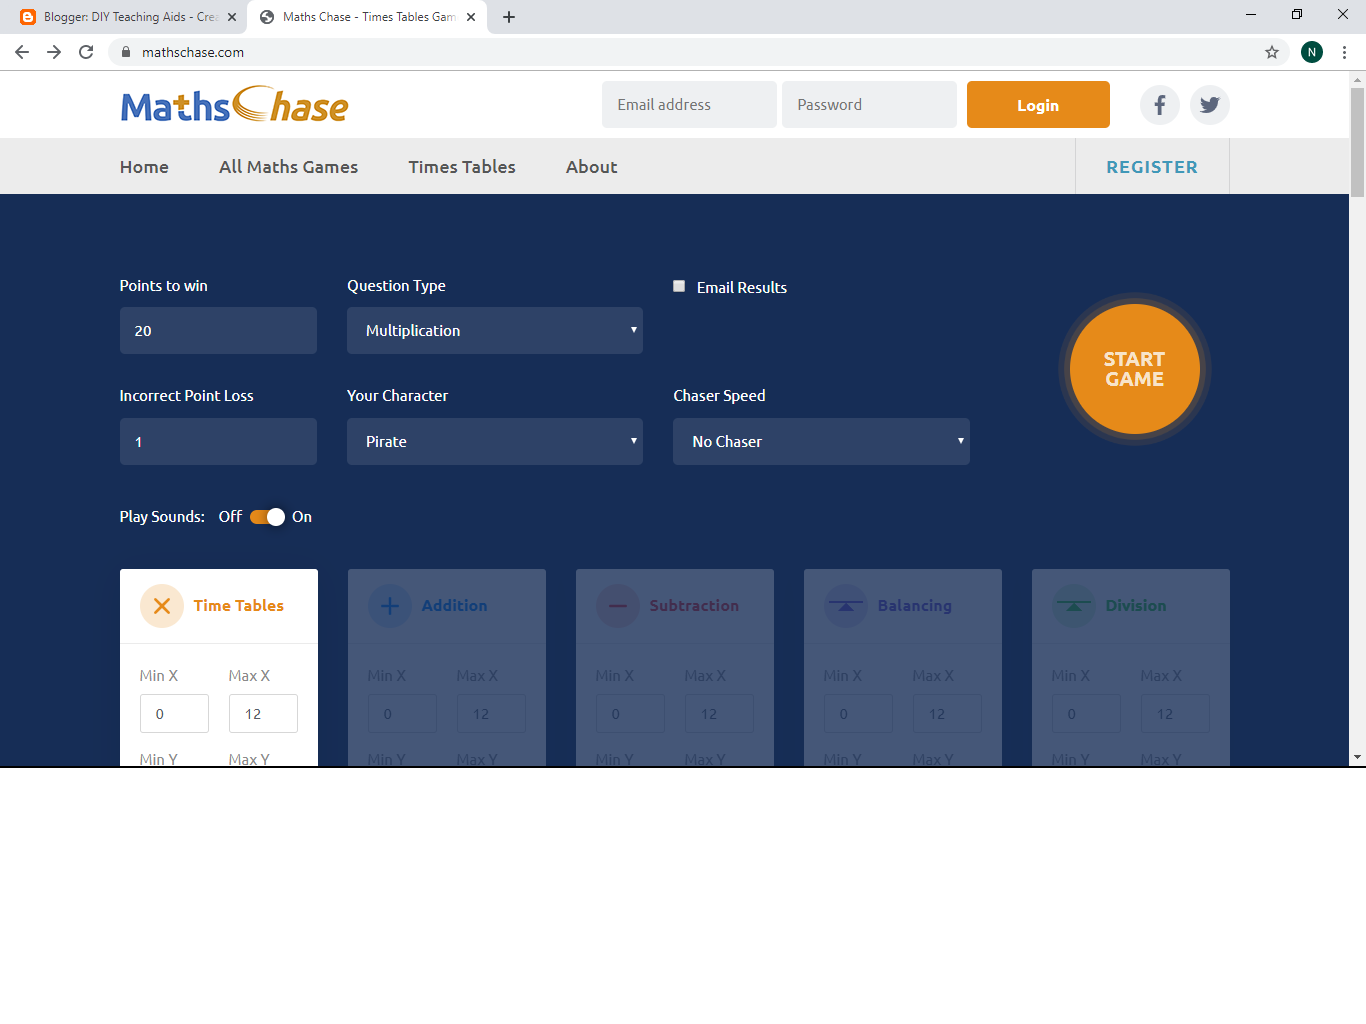Select the Addition card title
Image resolution: width=1366 pixels, height=1024 pixels.
coord(454,606)
